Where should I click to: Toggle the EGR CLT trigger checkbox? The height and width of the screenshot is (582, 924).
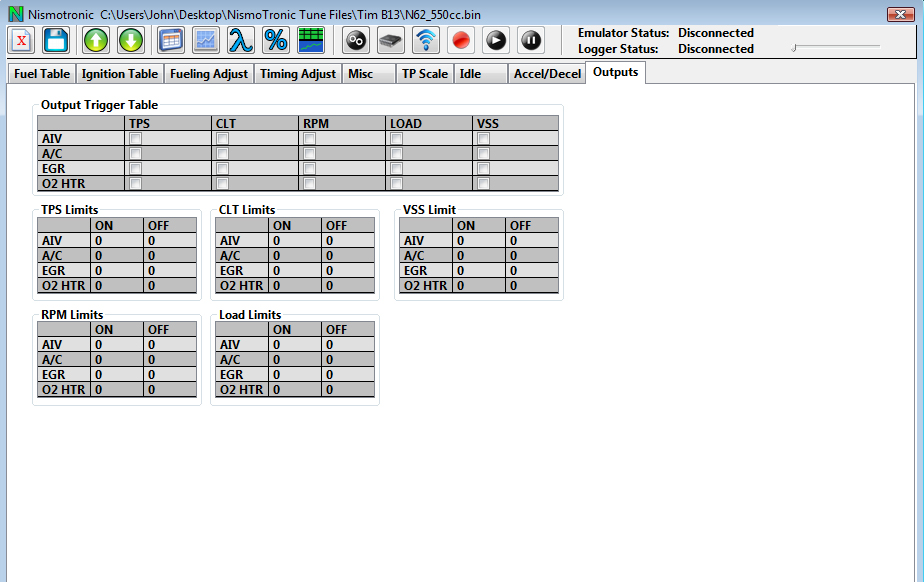222,169
